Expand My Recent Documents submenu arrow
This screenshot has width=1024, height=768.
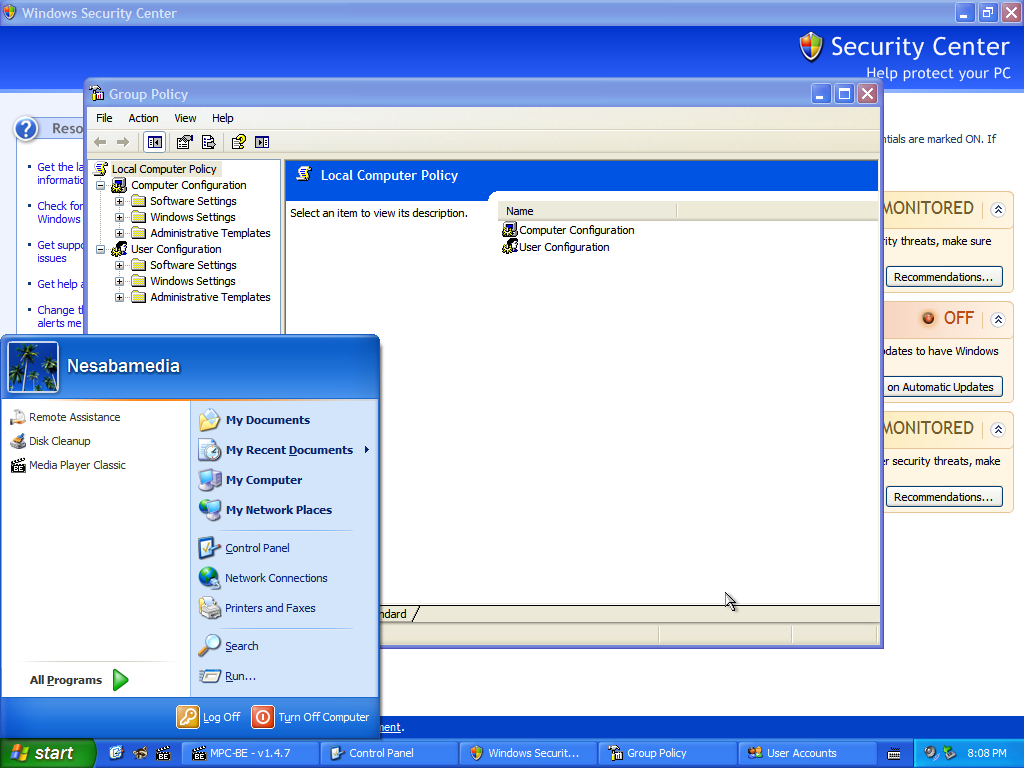pyautogui.click(x=367, y=450)
